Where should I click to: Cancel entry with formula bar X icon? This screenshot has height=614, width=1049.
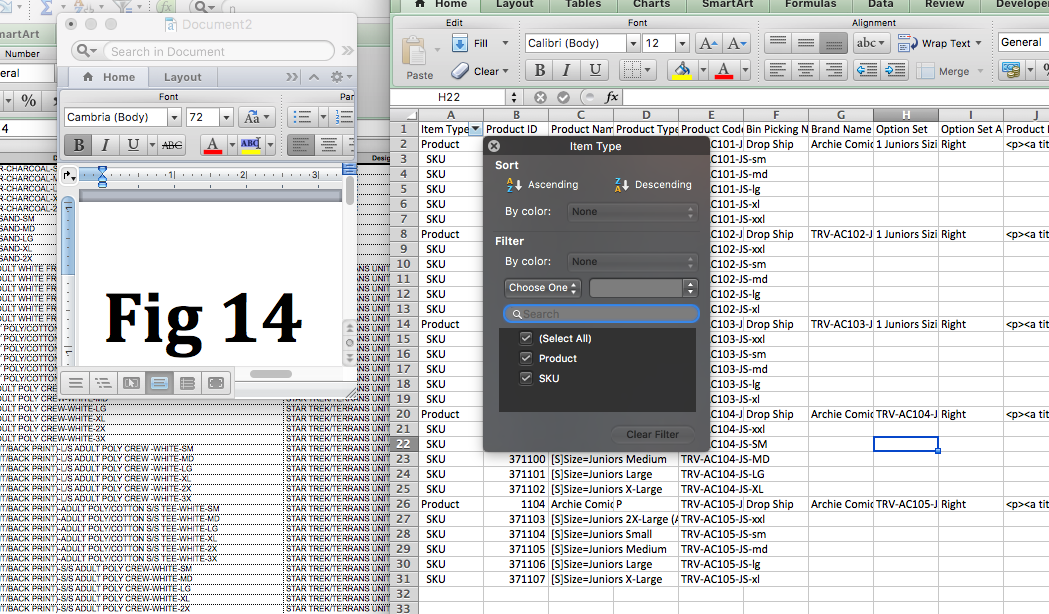click(540, 98)
